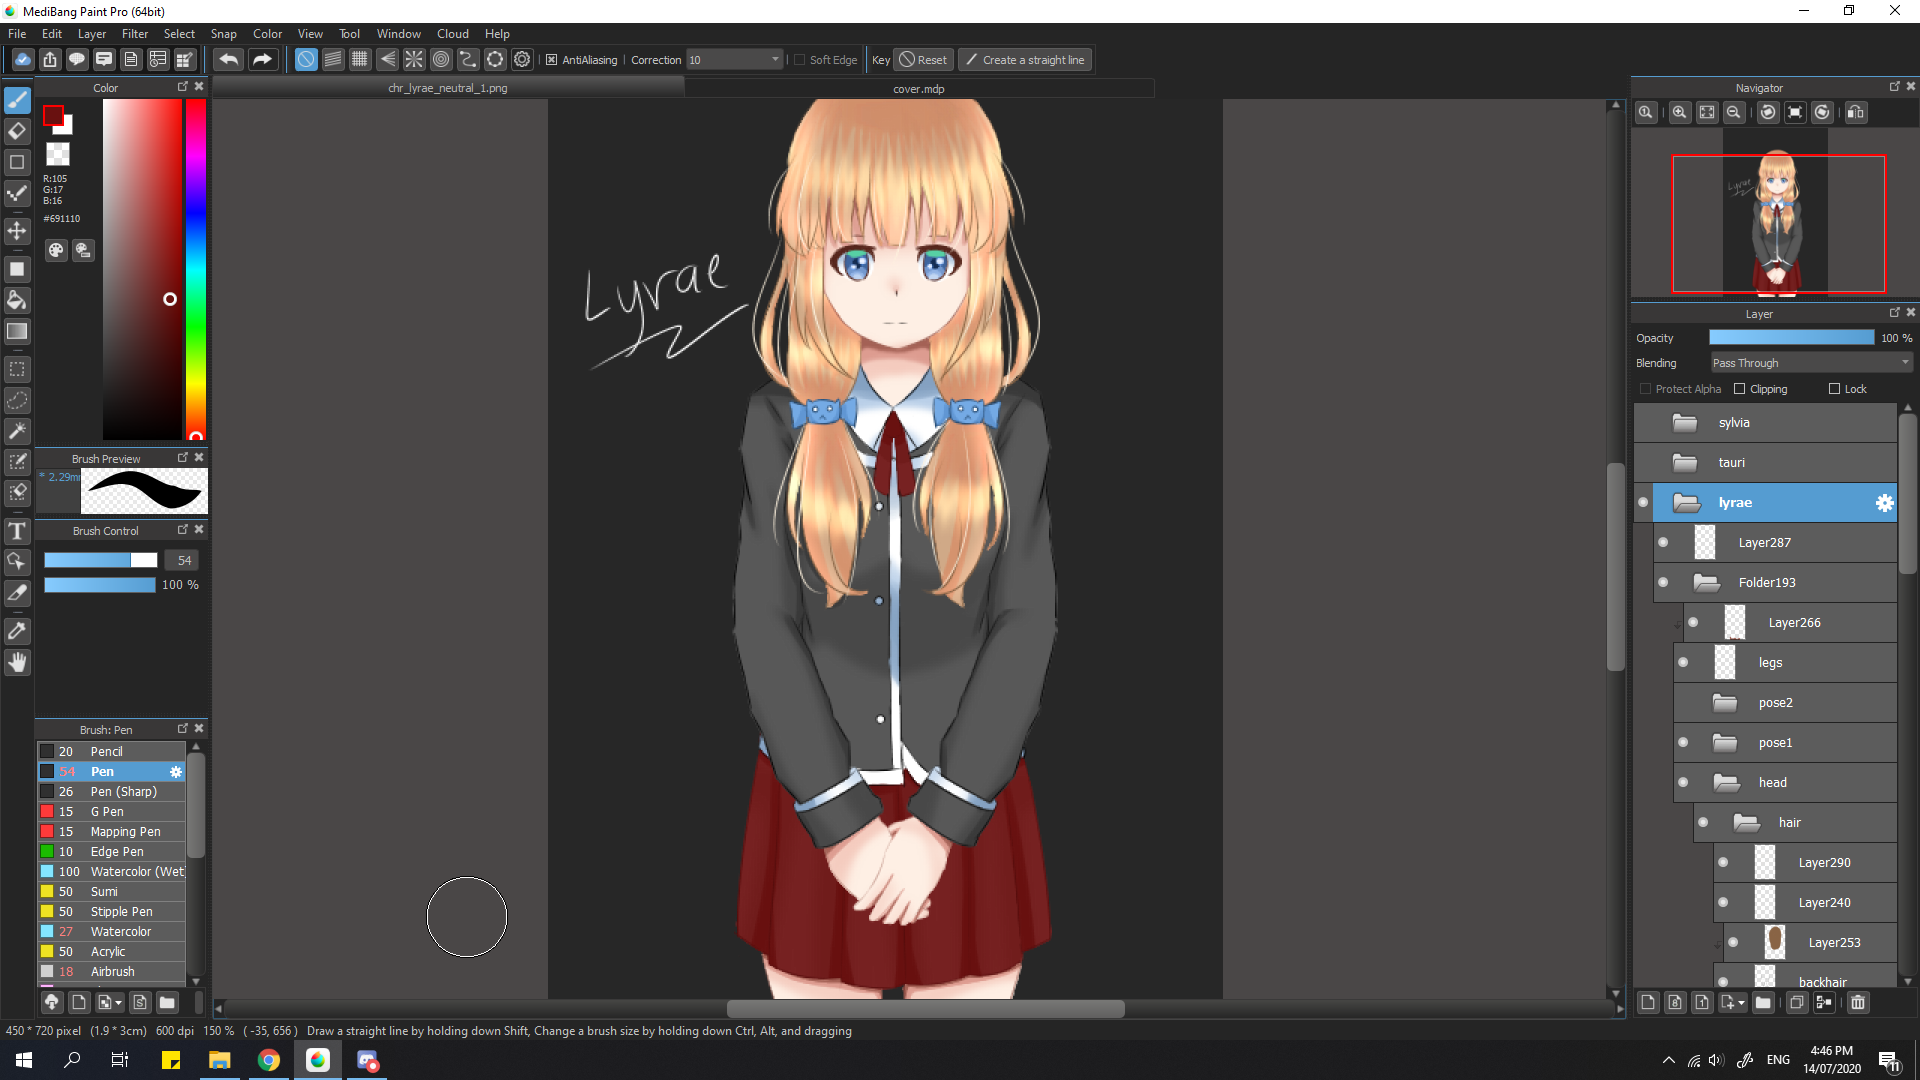Select the Airbrush brush
This screenshot has height=1080, width=1920.
point(111,972)
